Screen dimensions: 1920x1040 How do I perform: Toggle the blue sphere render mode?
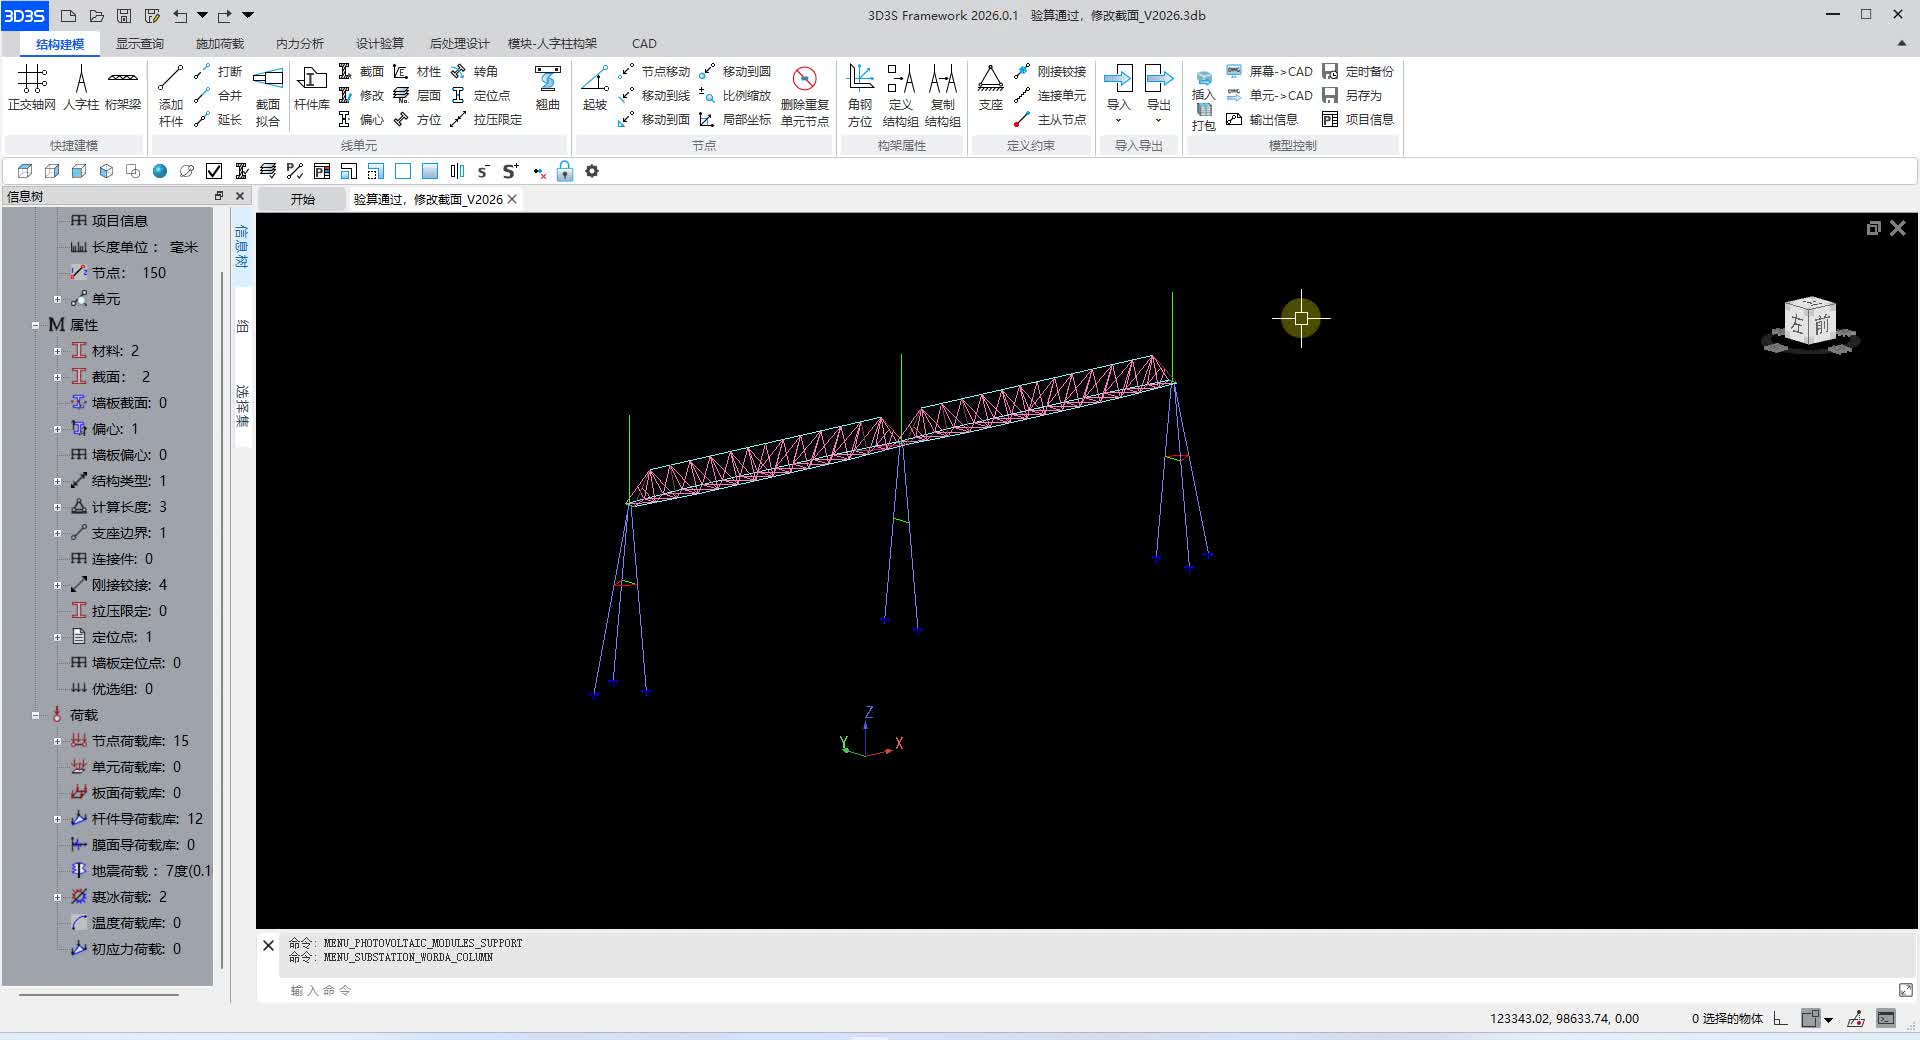pos(160,171)
